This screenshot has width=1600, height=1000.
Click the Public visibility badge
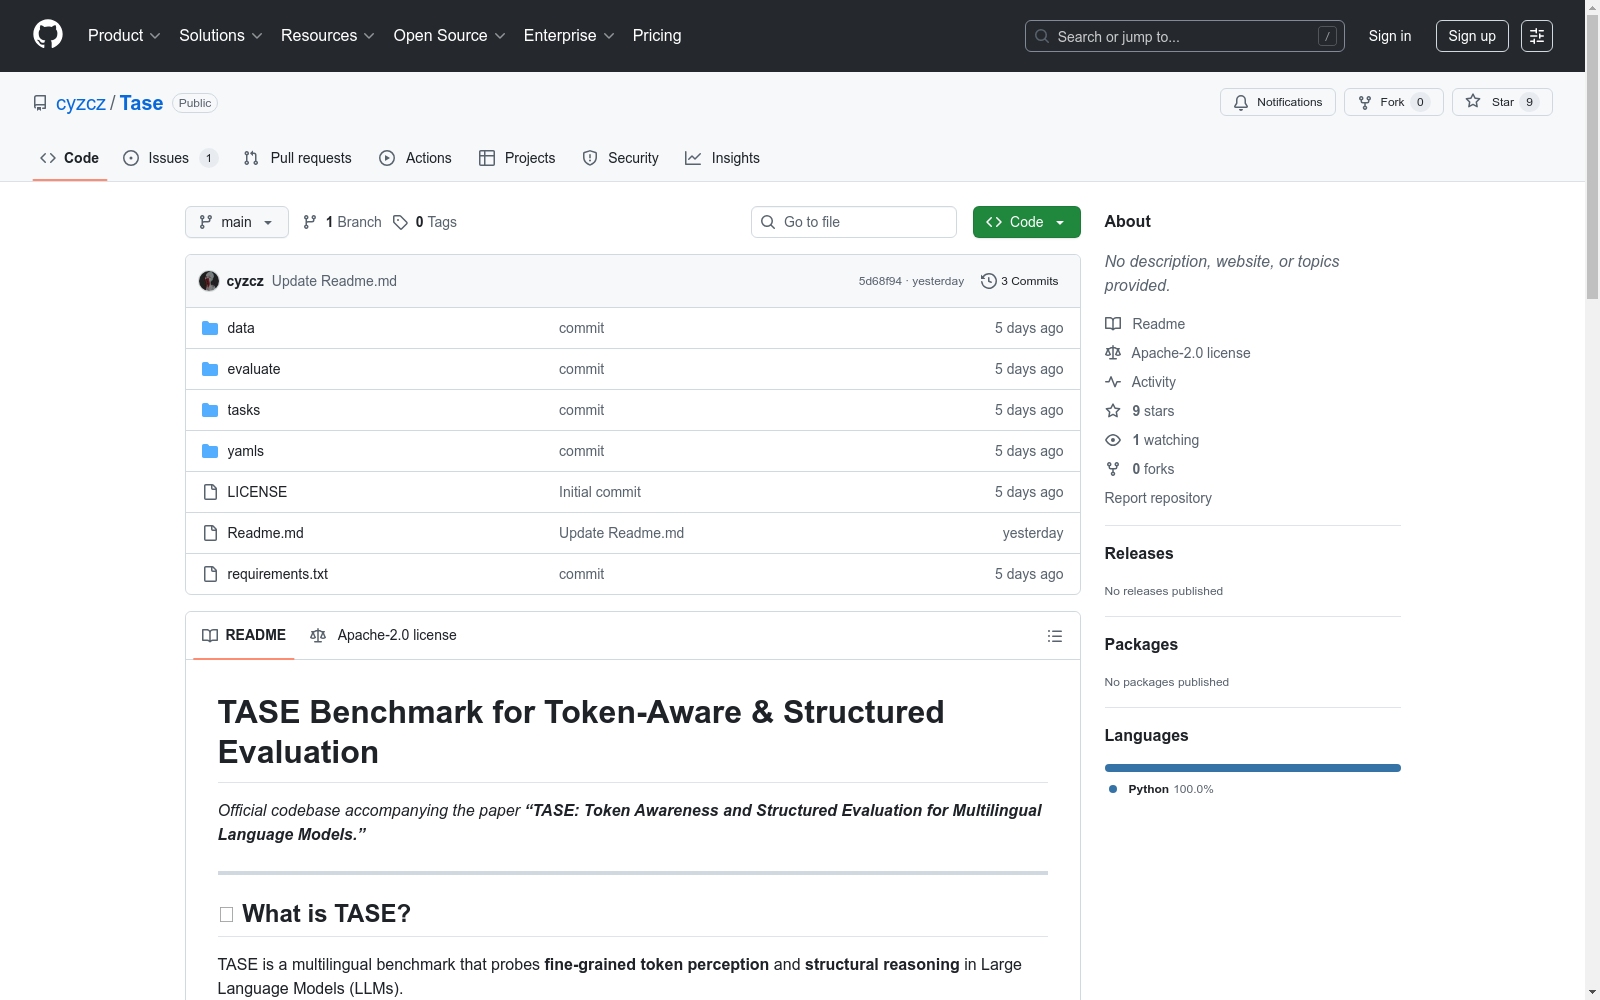pos(195,103)
